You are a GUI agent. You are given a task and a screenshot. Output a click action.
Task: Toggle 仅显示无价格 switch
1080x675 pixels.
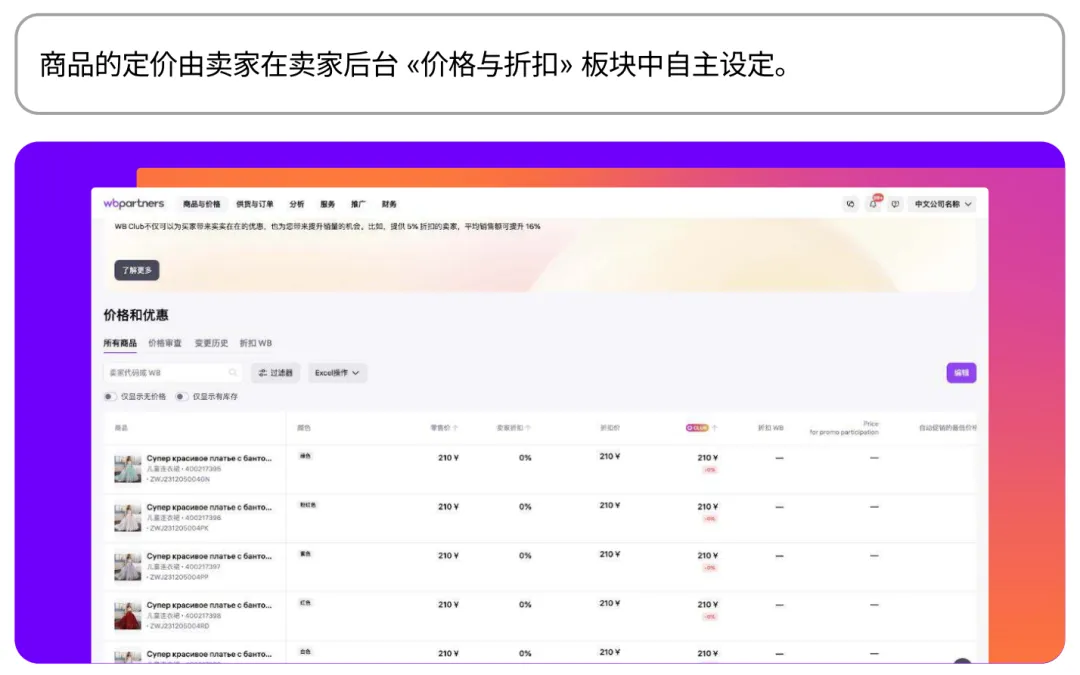click(110, 397)
